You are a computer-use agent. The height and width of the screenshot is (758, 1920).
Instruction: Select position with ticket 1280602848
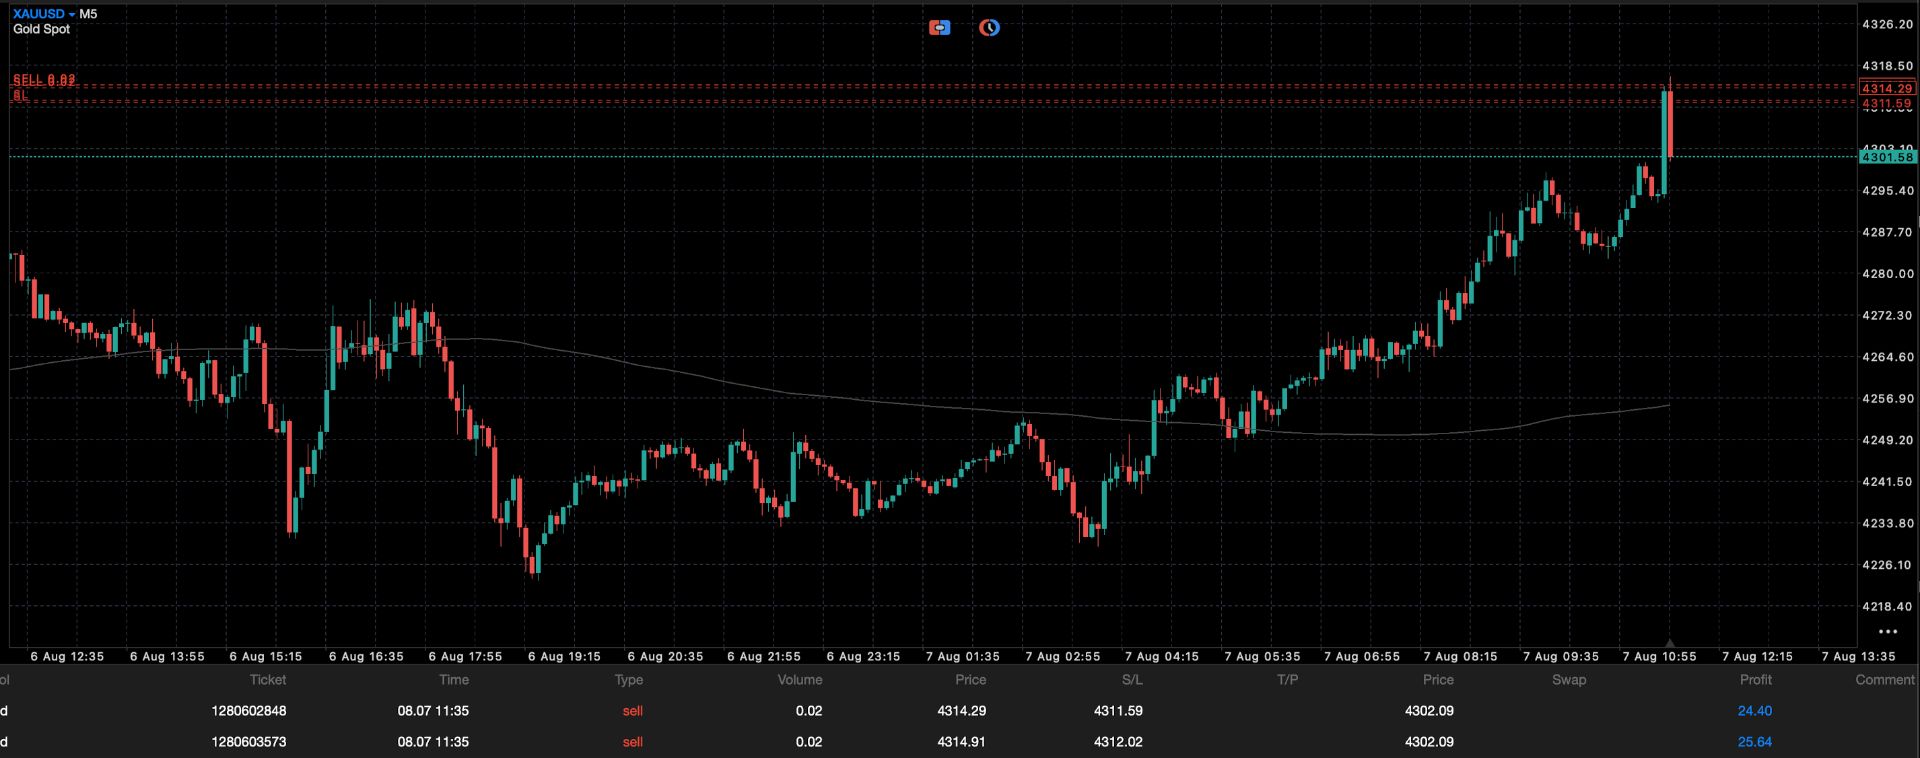pyautogui.click(x=960, y=711)
